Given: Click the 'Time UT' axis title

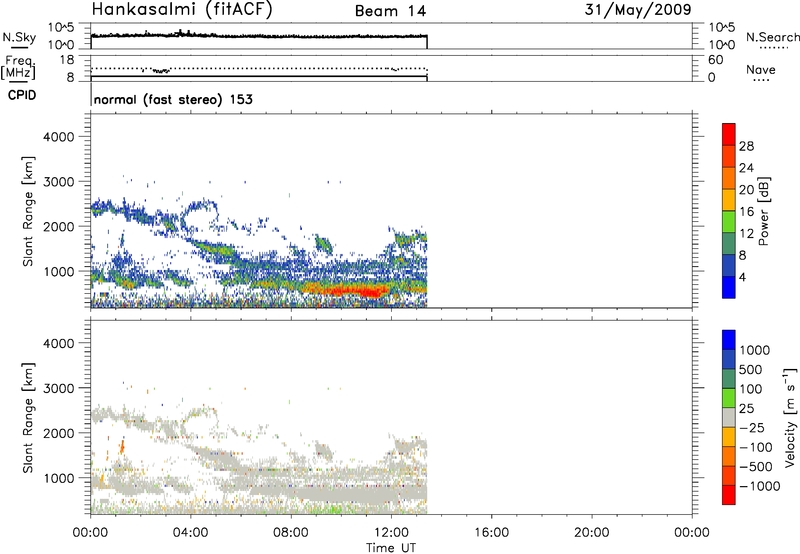Looking at the screenshot, I should point(391,547).
